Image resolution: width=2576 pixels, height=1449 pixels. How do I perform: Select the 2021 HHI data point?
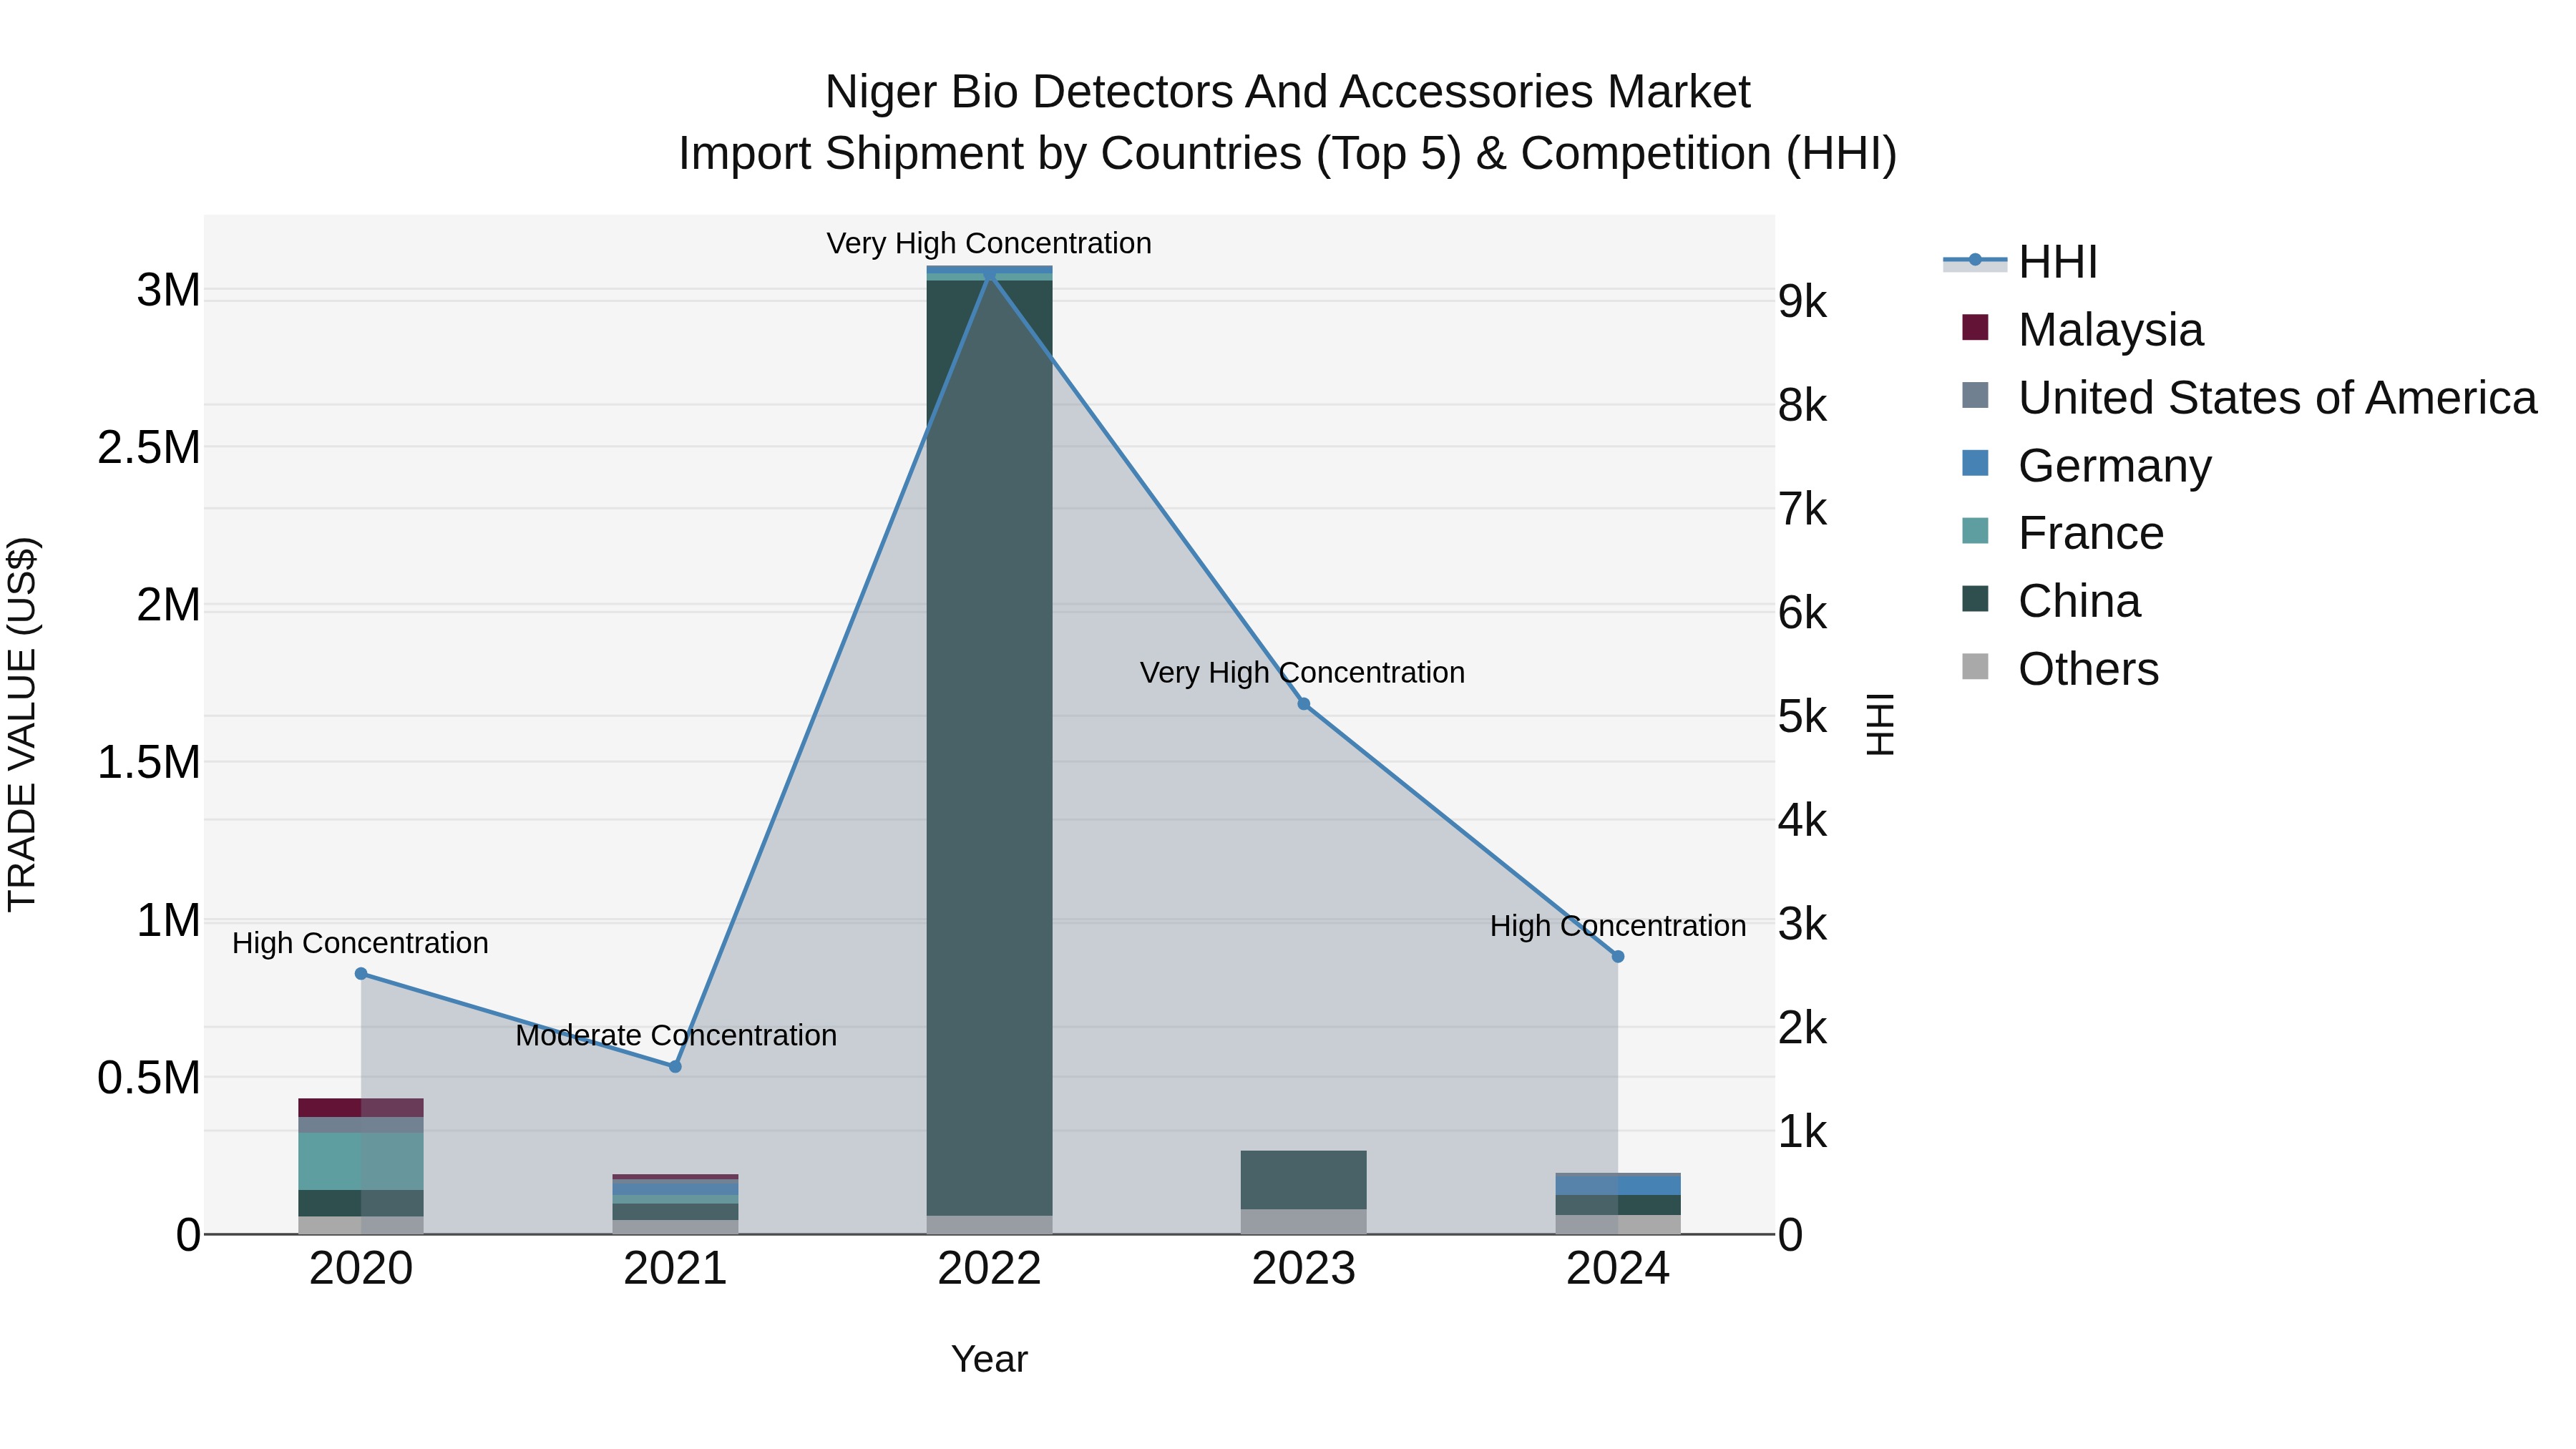(x=675, y=1067)
